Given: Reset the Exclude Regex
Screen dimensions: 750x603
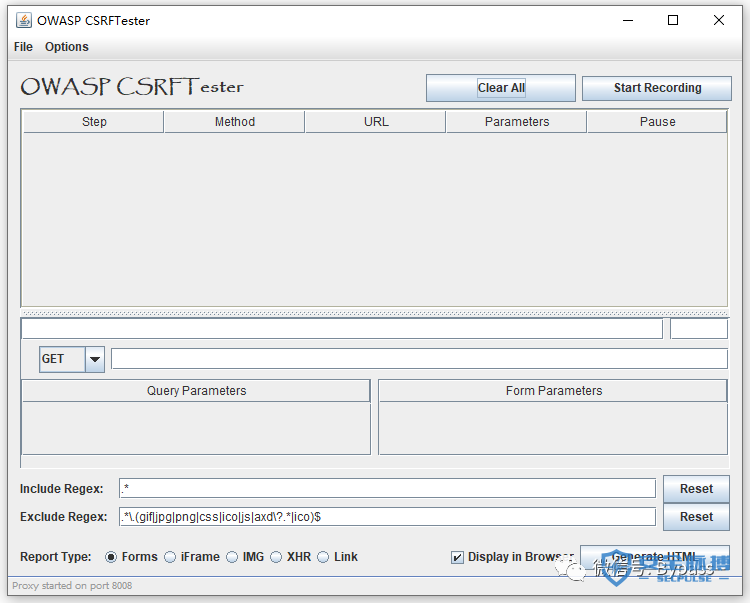Looking at the screenshot, I should click(x=696, y=517).
